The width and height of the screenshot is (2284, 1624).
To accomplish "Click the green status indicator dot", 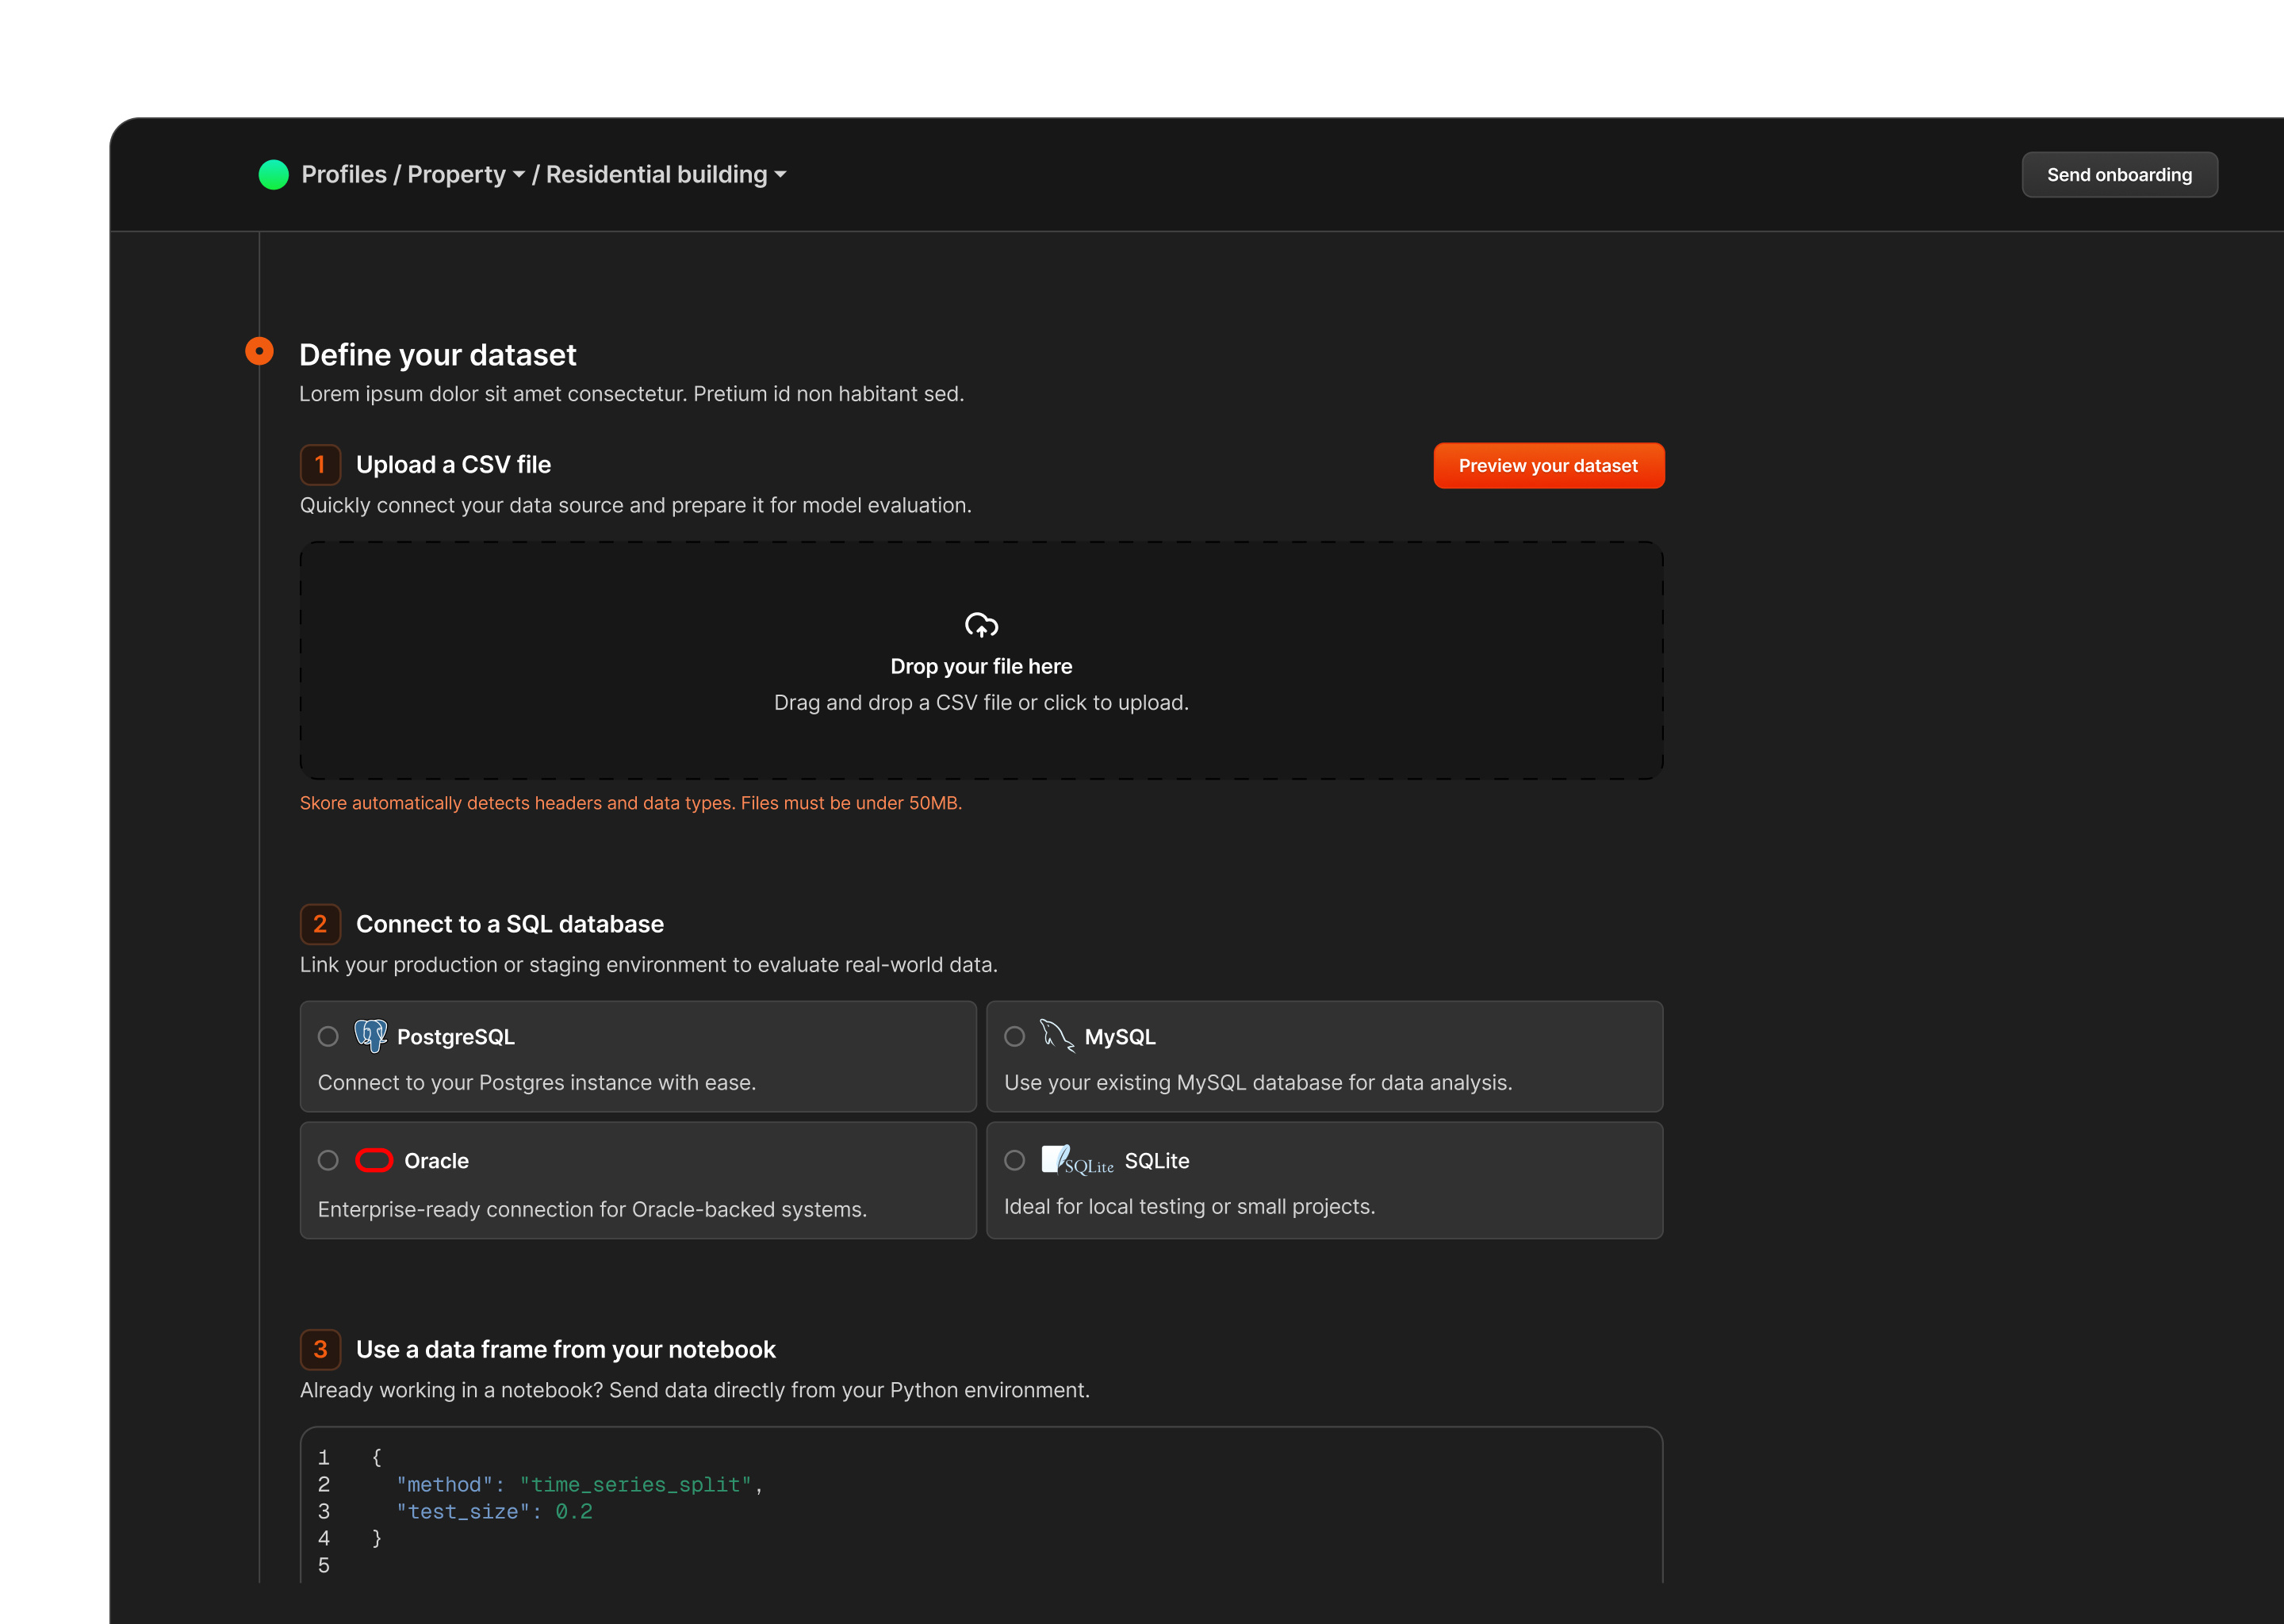I will 274,174.
